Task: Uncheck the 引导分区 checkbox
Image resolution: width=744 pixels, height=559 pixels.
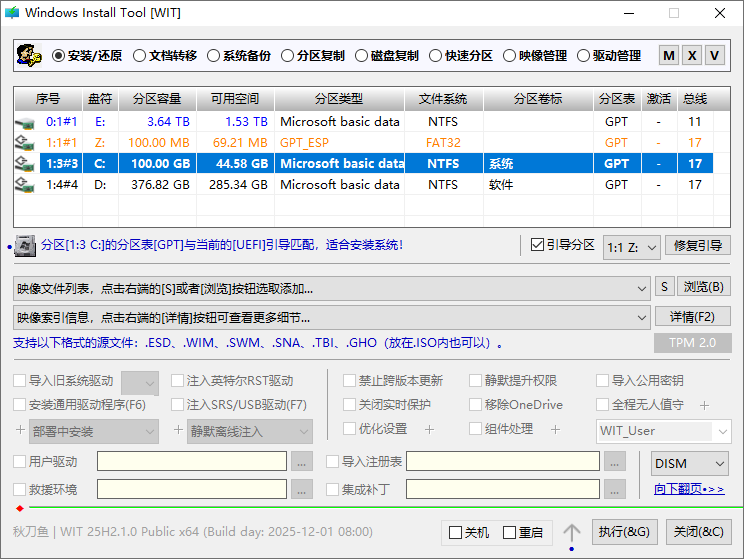Action: coord(537,245)
